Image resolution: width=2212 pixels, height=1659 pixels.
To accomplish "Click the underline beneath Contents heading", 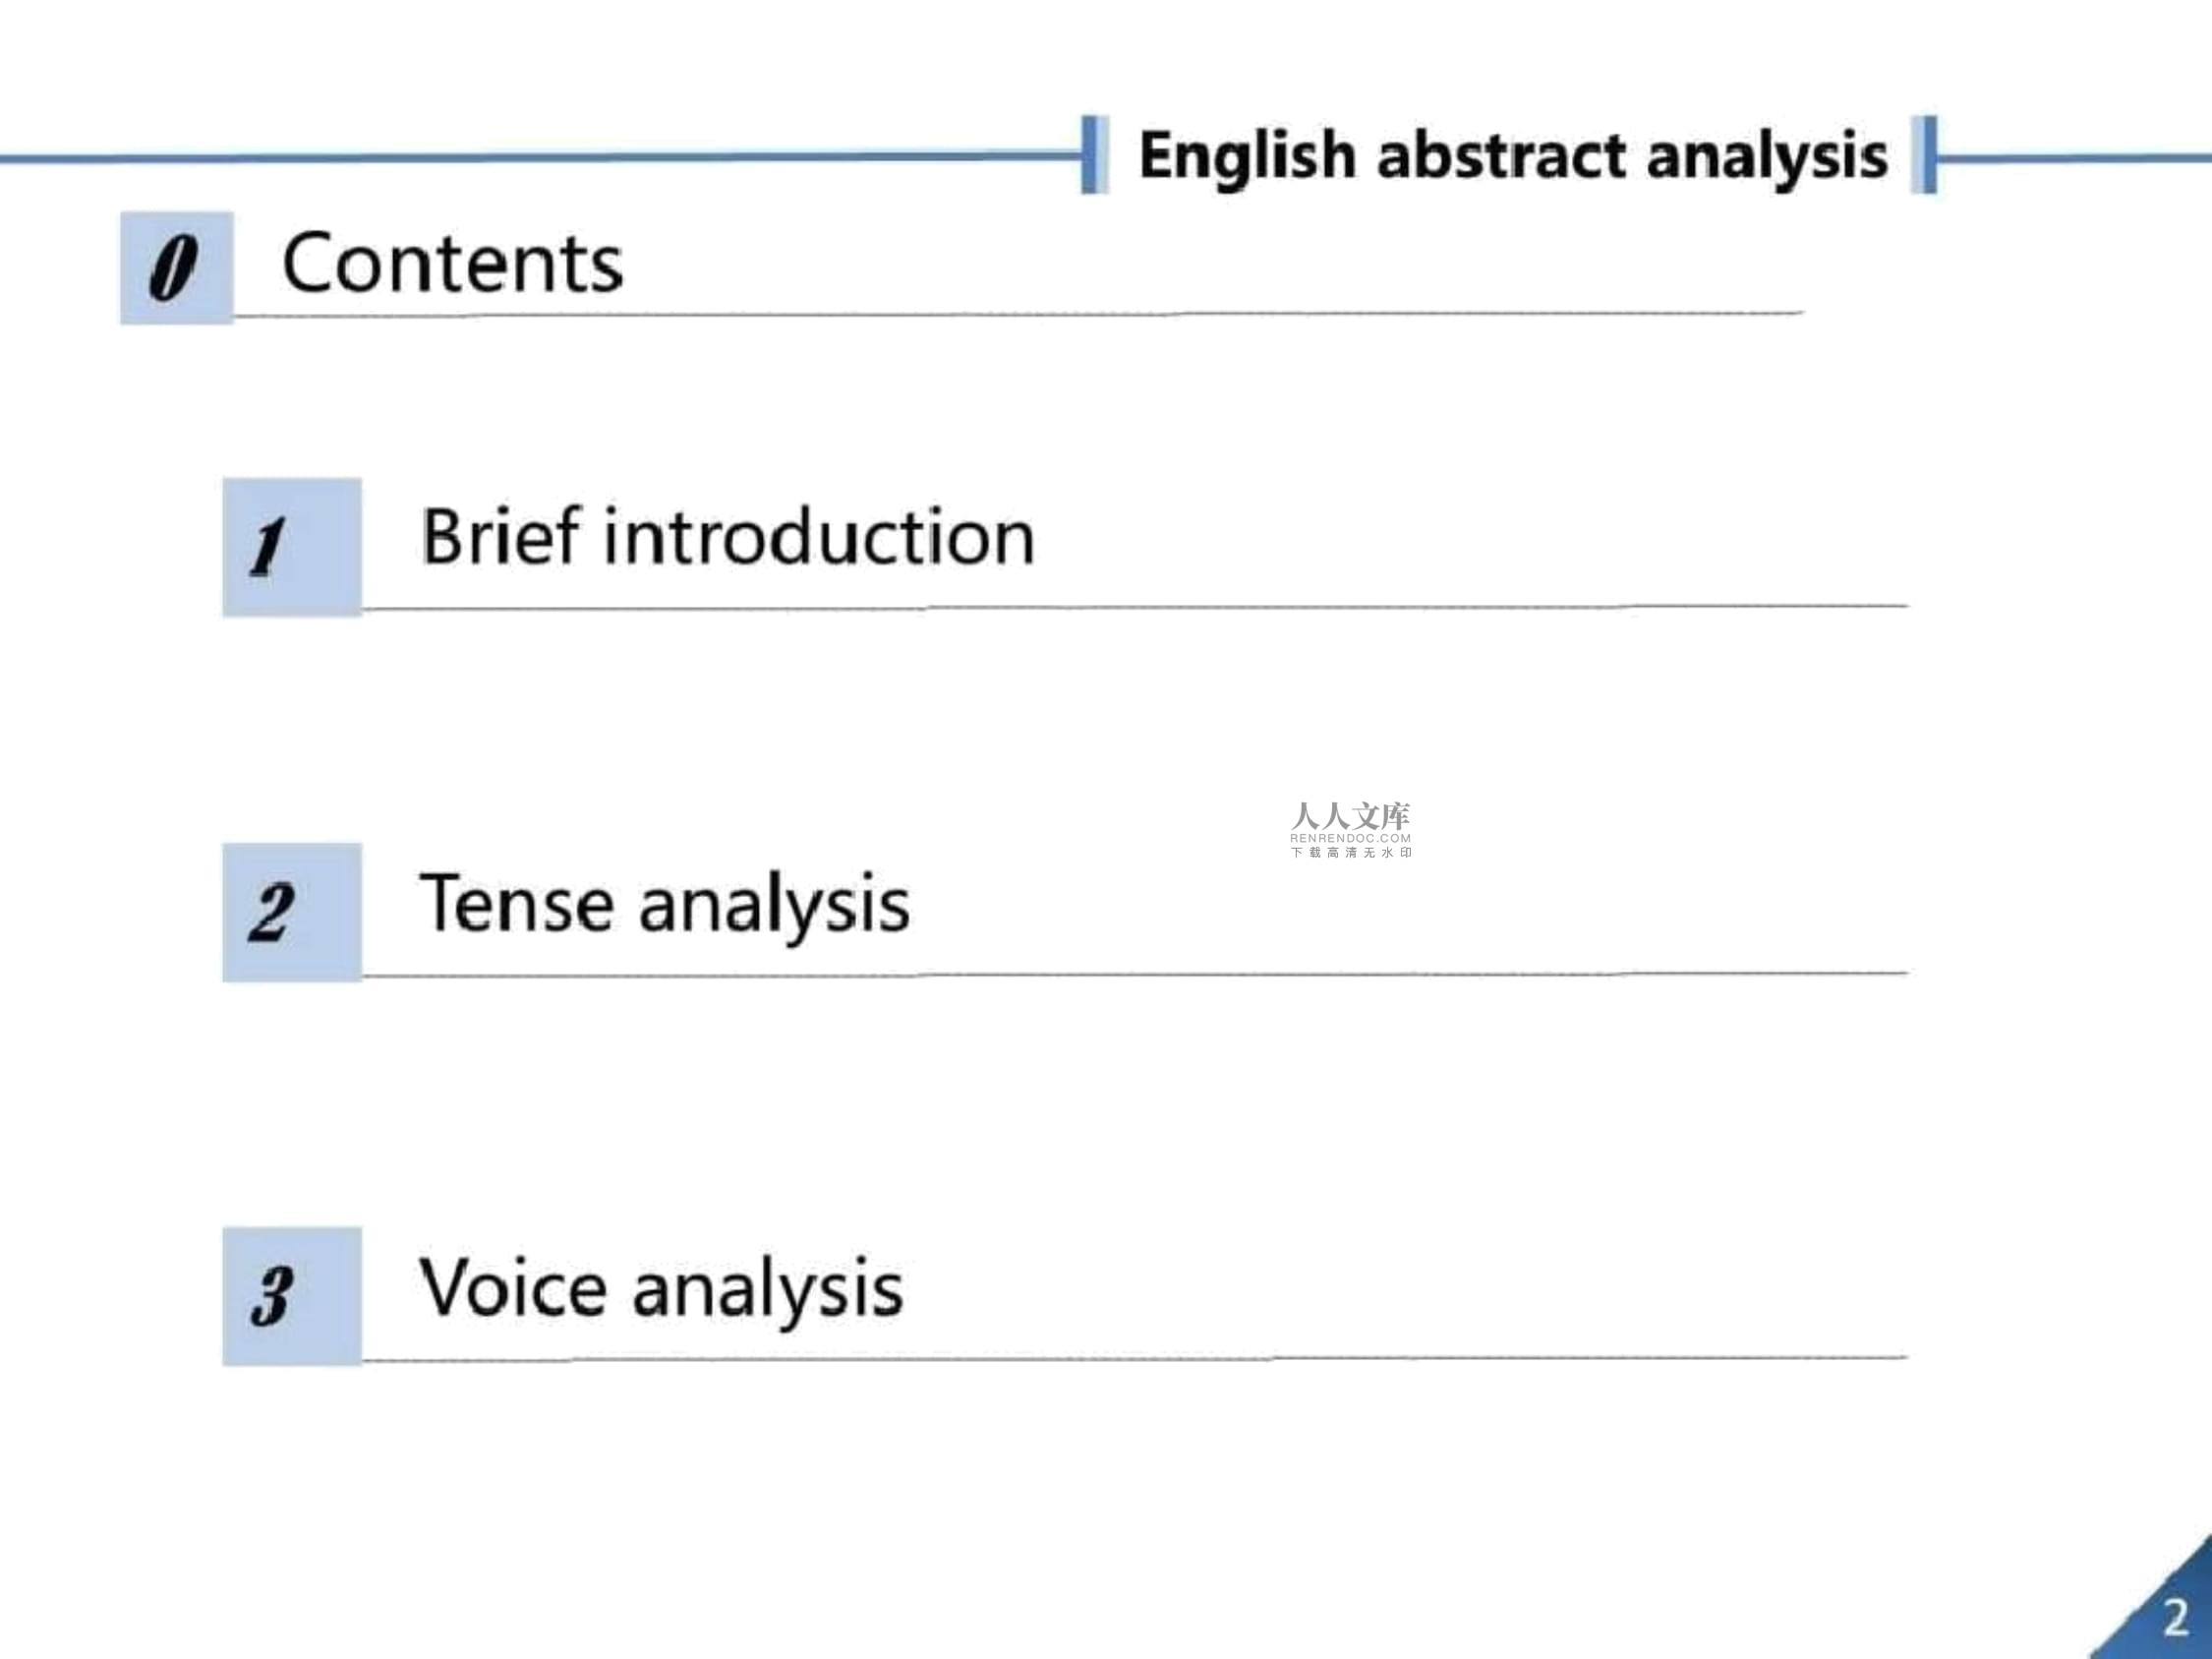I will pos(1018,315).
